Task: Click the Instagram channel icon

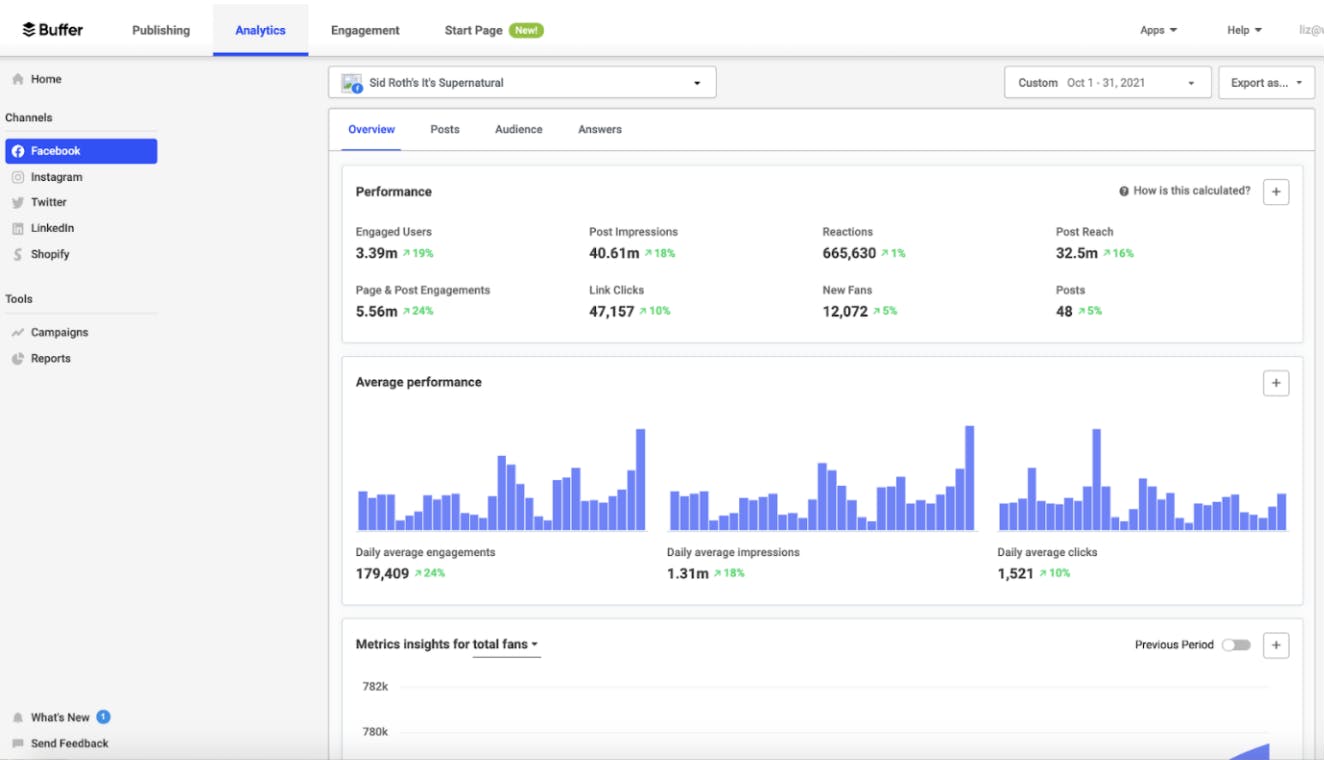Action: (x=18, y=177)
